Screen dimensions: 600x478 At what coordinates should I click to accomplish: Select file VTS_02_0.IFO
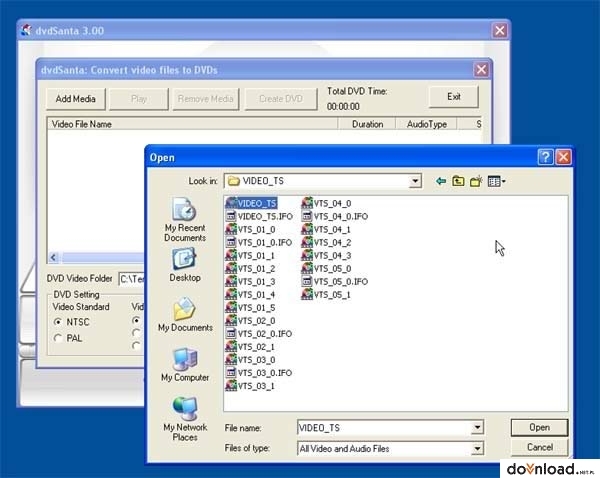point(259,334)
